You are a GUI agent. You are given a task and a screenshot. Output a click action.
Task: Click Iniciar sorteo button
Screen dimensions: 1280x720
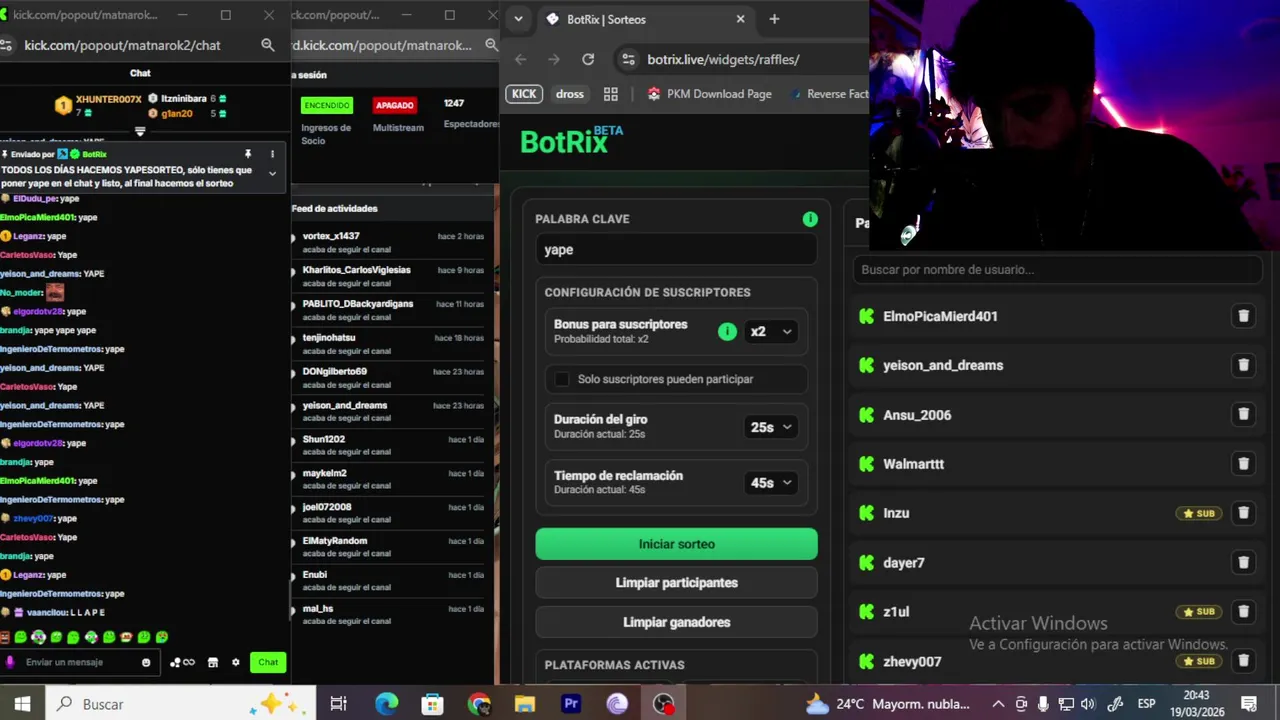[676, 544]
